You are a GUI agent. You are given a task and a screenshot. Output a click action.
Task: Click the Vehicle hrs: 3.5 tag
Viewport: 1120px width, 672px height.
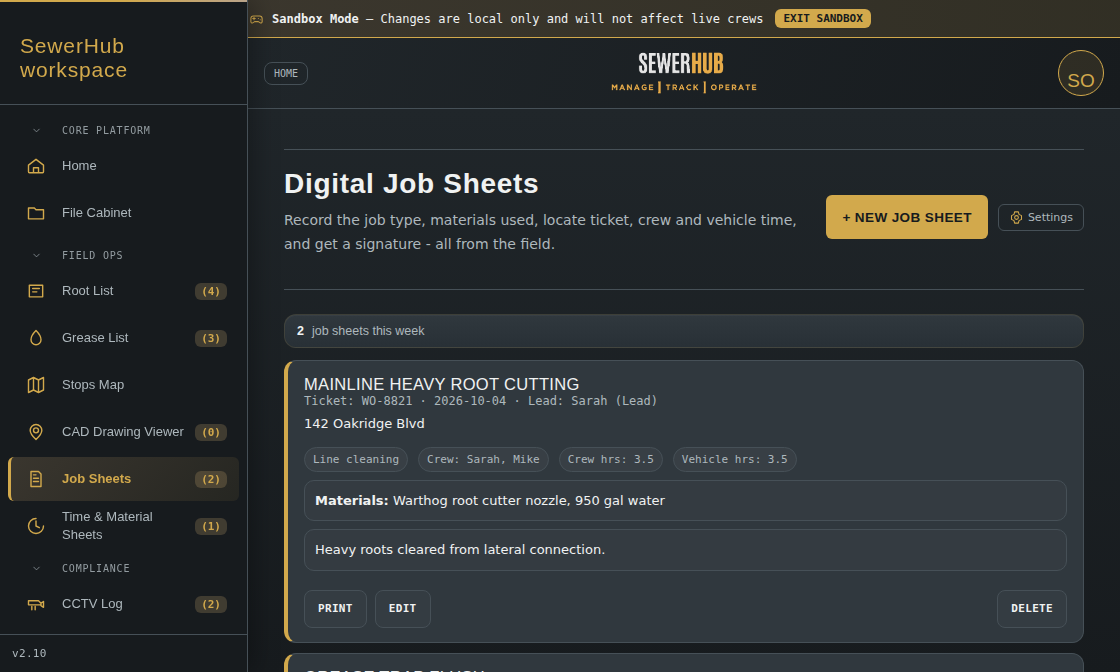click(x=734, y=459)
